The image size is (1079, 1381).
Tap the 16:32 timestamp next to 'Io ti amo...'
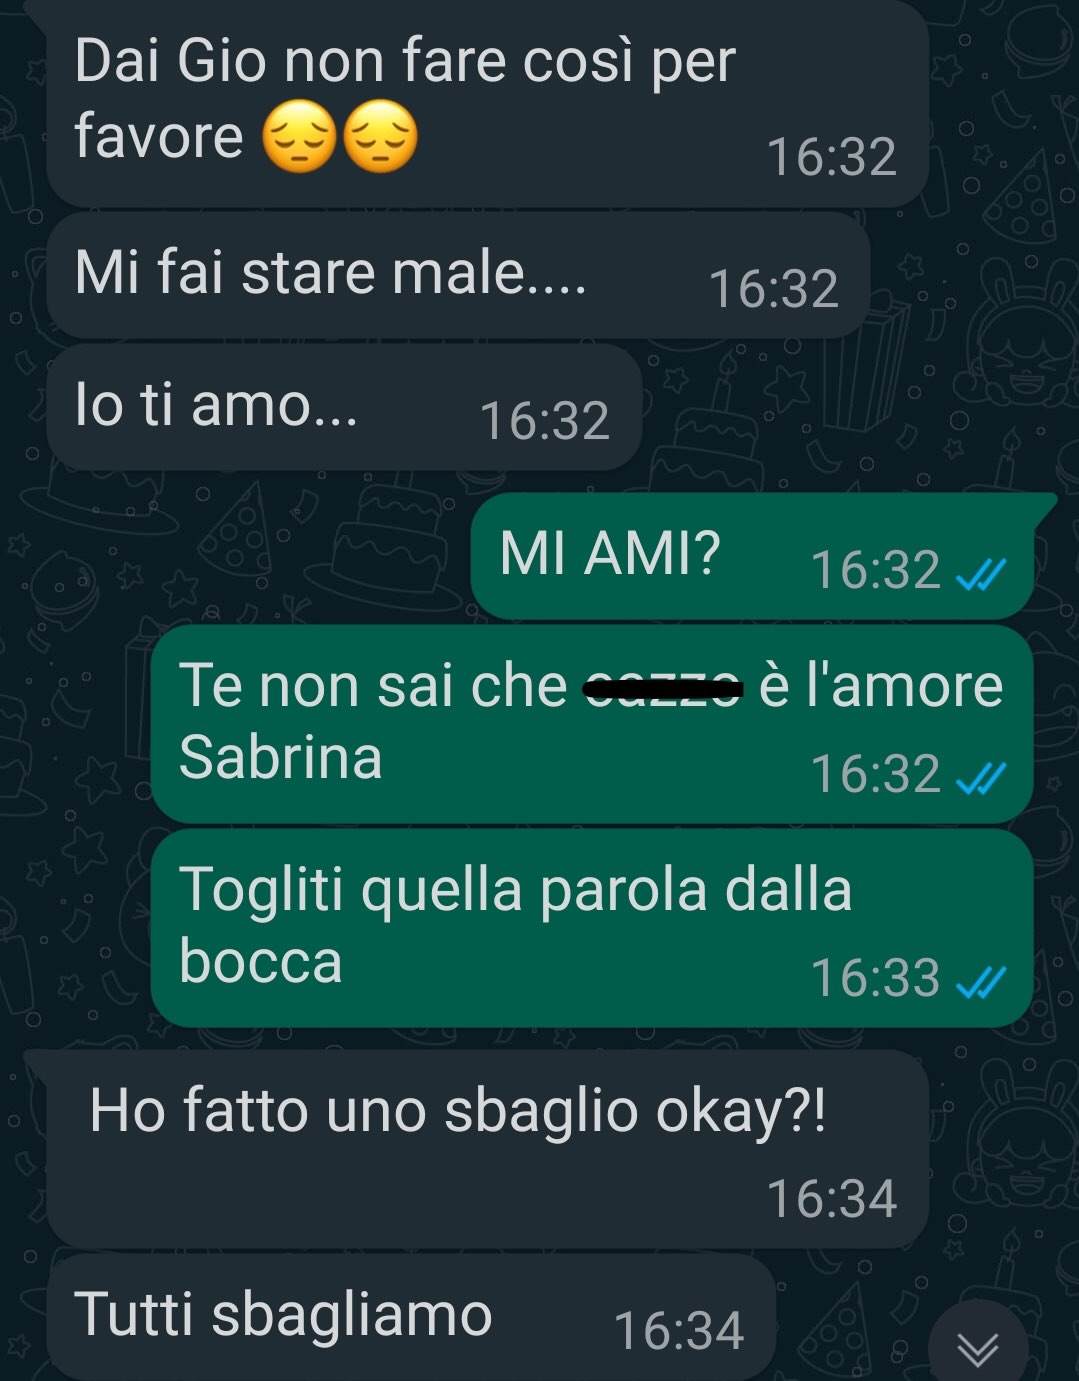[545, 420]
